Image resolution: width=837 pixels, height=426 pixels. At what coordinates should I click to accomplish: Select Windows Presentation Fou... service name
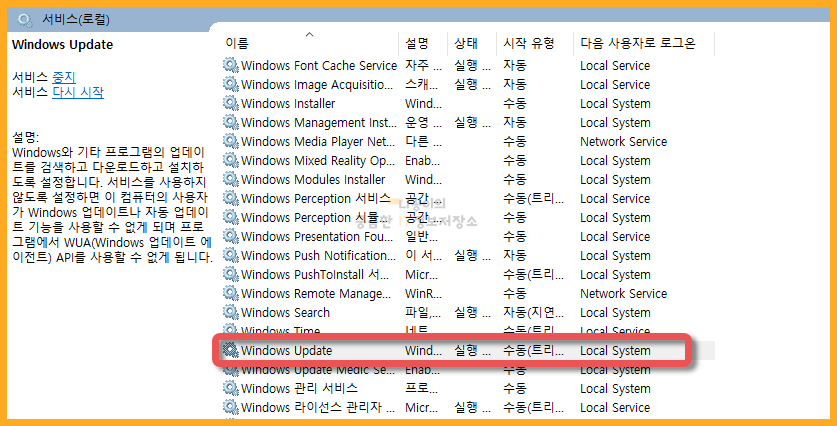317,236
